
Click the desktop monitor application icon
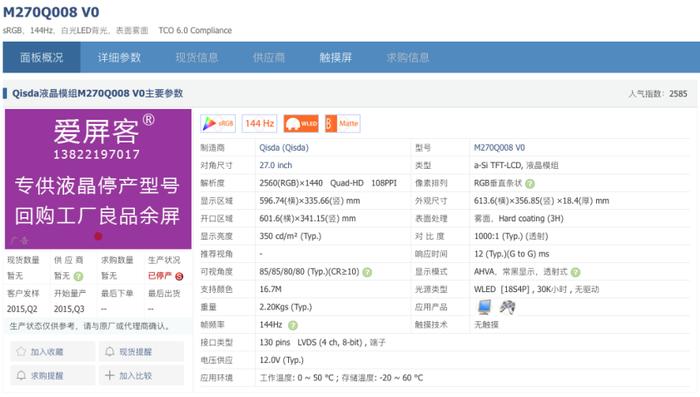tap(484, 307)
